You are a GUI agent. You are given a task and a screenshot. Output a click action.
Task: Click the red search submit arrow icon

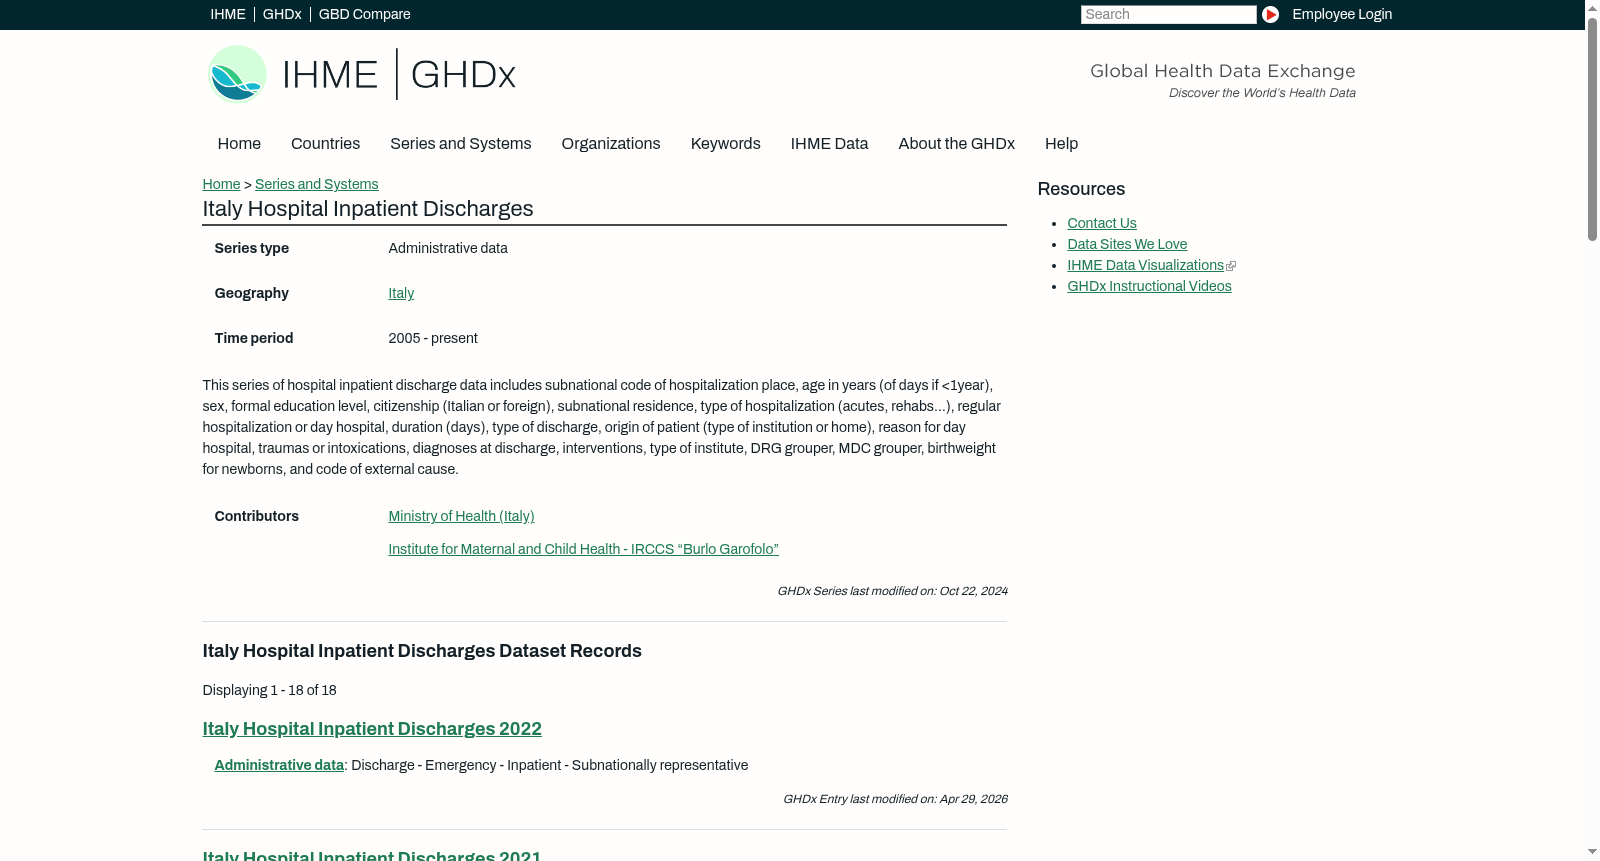coord(1270,14)
